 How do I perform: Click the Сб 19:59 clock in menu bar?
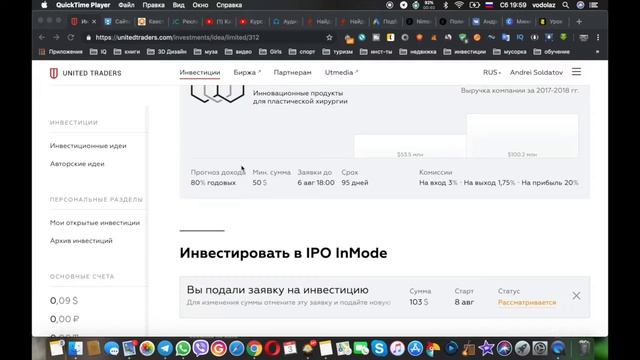click(x=513, y=5)
